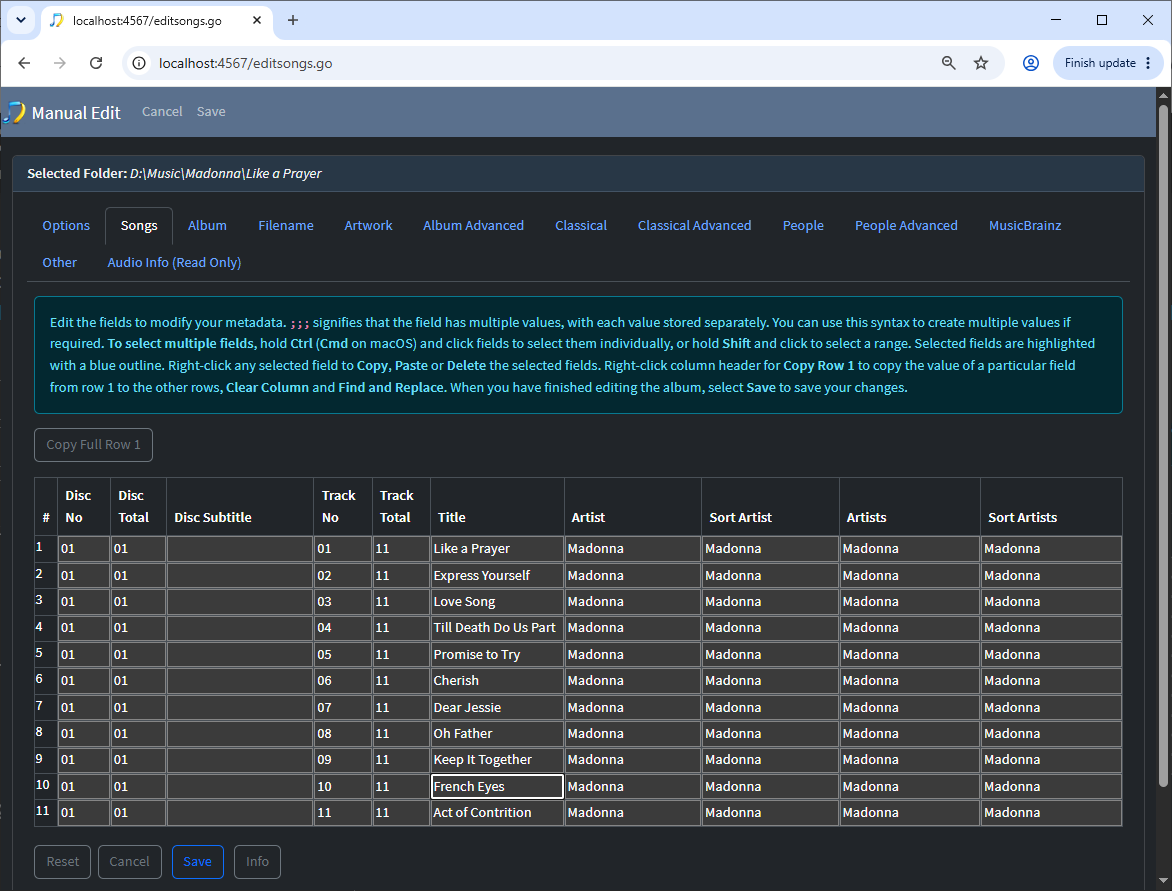
Task: Click the 'French Eyes' title field
Action: point(497,786)
